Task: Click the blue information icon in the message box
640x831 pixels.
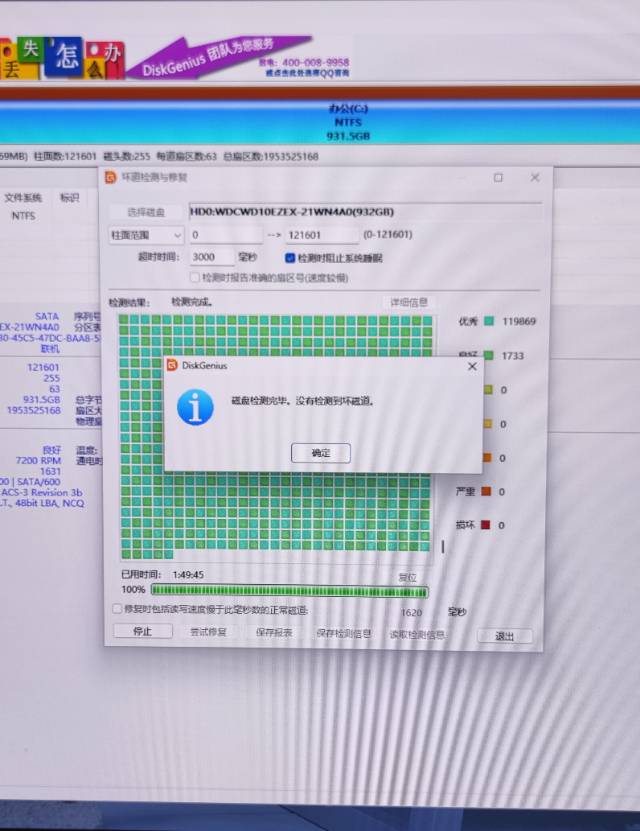Action: click(195, 407)
